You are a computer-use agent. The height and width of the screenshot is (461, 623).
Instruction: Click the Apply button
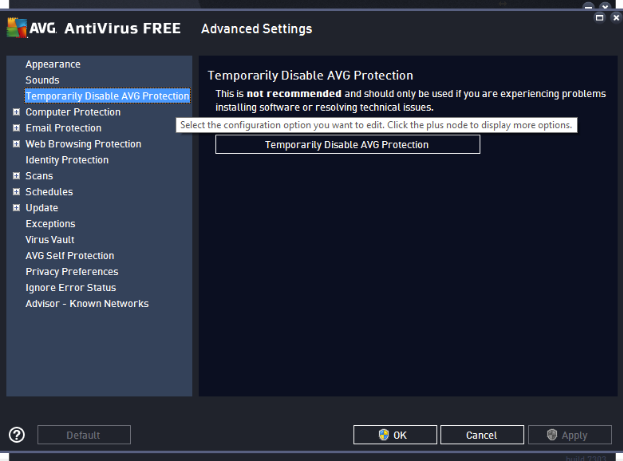point(570,435)
